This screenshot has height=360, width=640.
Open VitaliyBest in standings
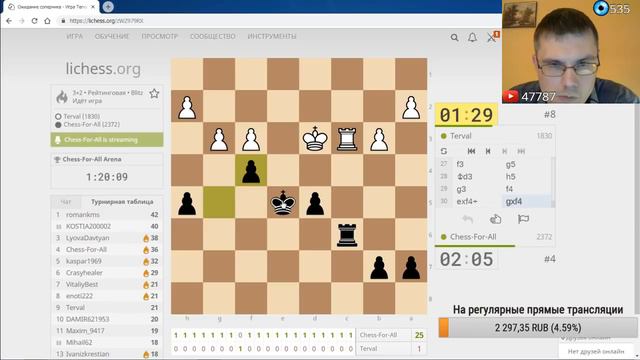tap(82, 284)
